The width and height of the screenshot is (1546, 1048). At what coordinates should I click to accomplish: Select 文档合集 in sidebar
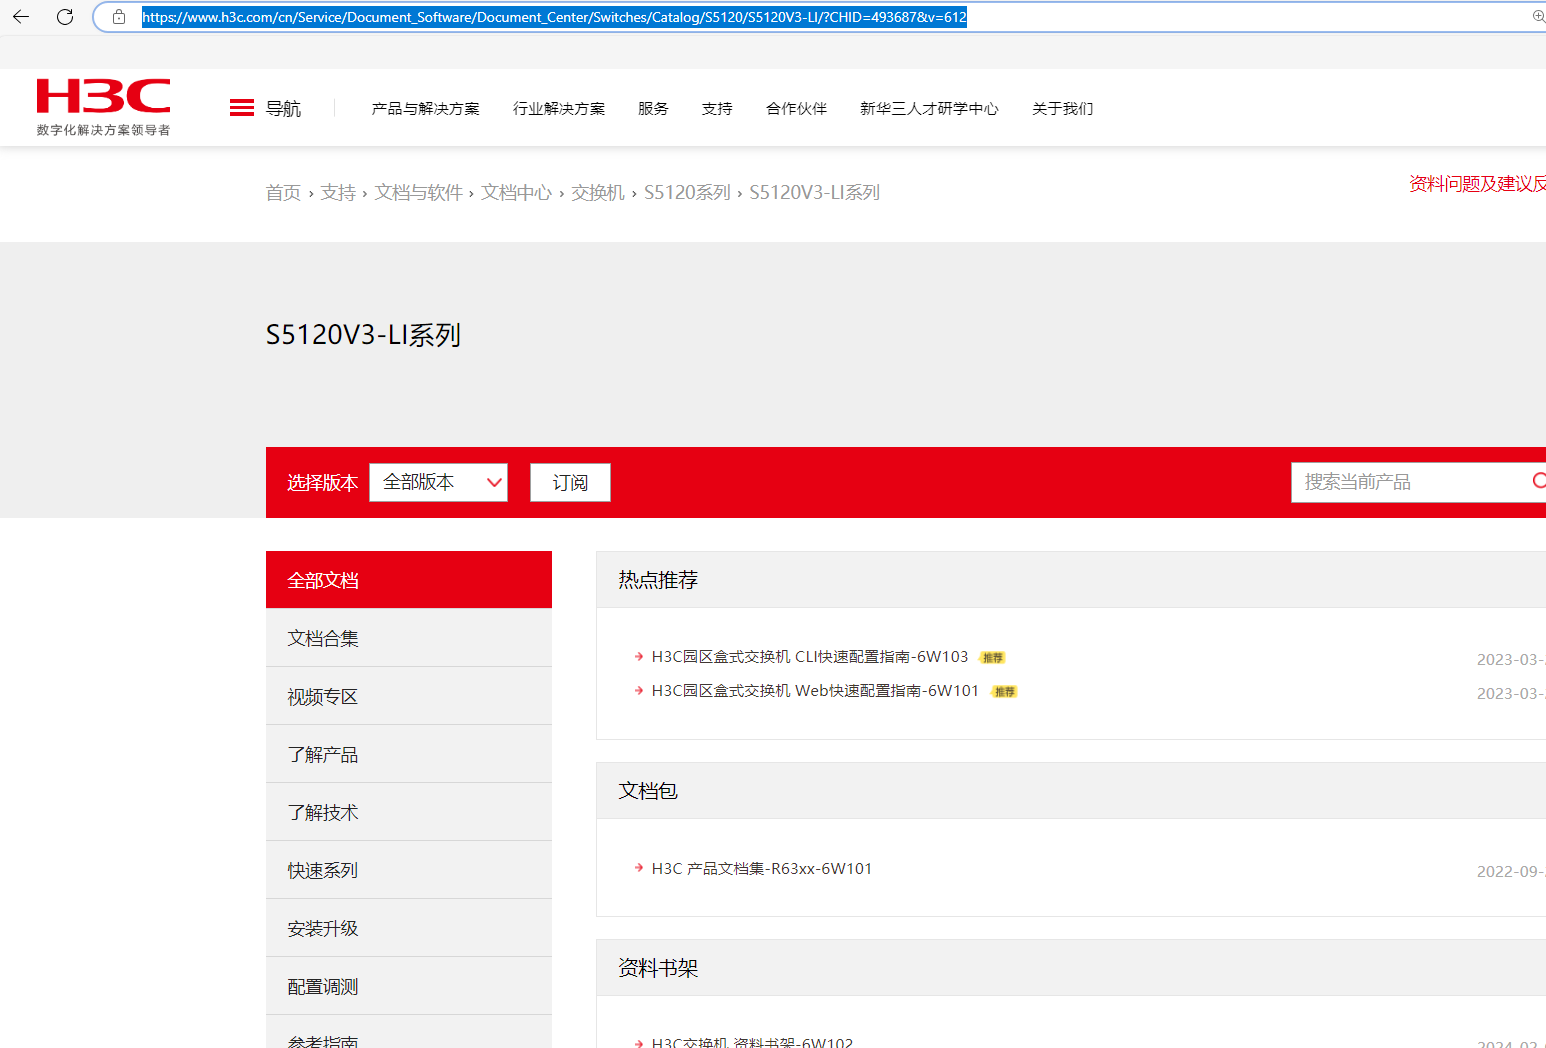pyautogui.click(x=409, y=638)
